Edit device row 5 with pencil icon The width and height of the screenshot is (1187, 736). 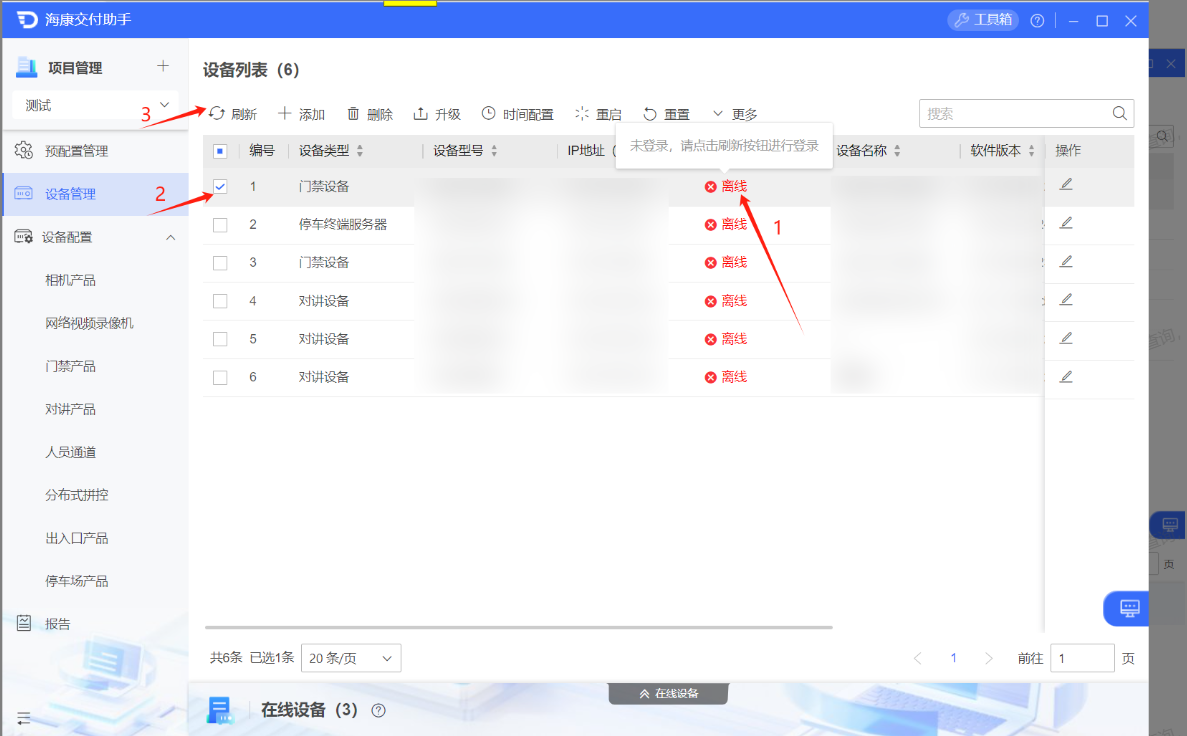(1066, 338)
